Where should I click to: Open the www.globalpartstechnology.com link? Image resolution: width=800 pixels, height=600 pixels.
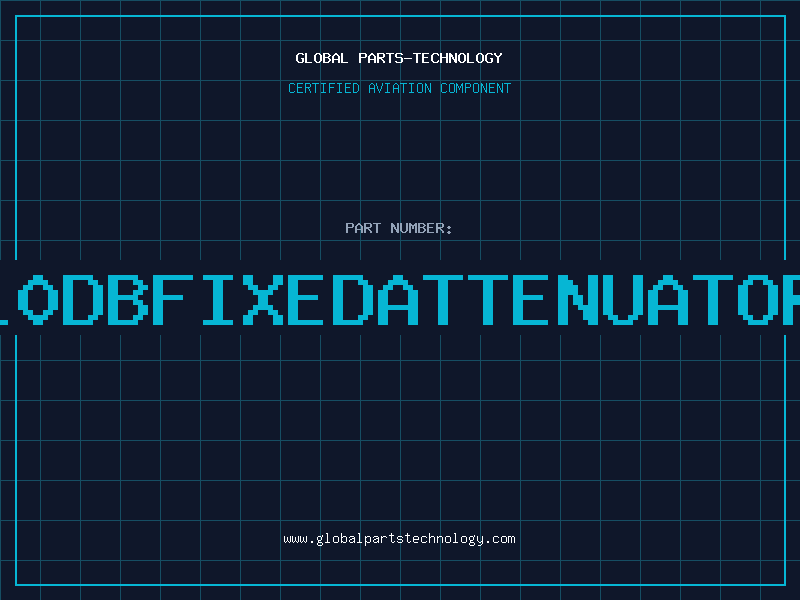(x=399, y=539)
